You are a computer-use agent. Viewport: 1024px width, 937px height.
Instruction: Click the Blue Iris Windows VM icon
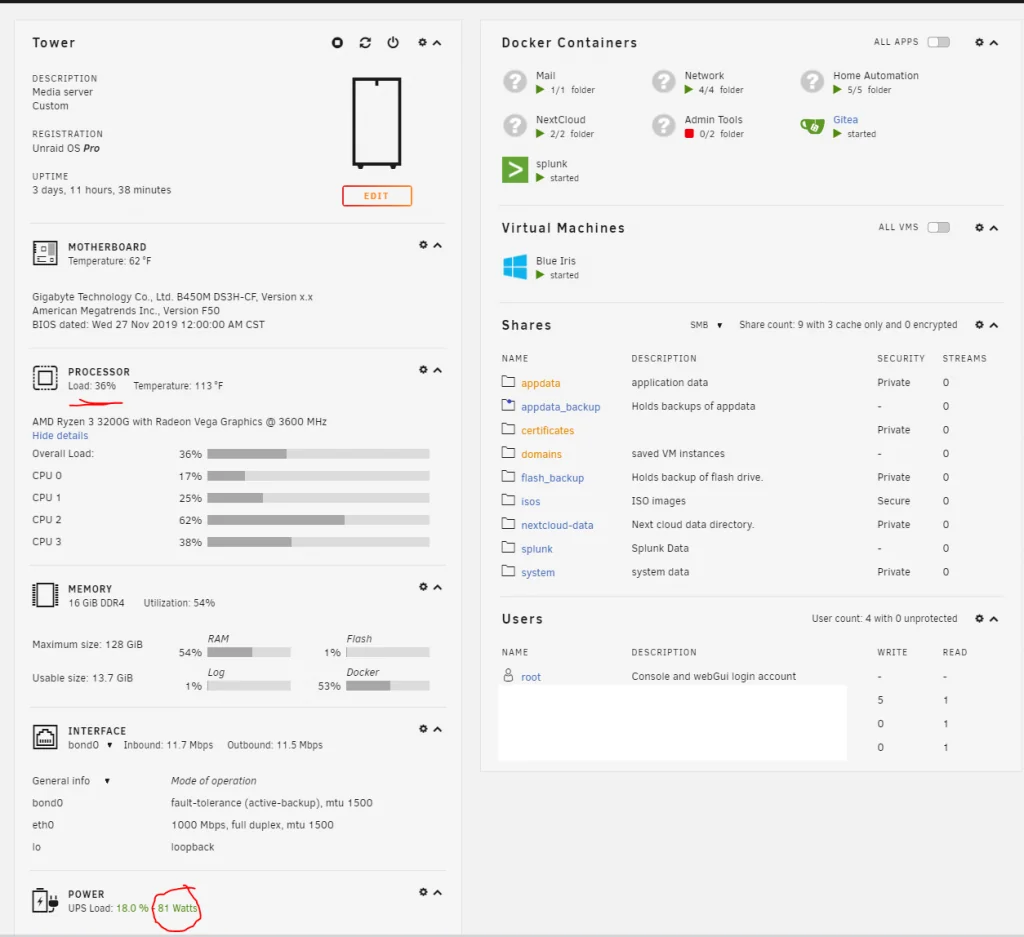click(x=515, y=267)
